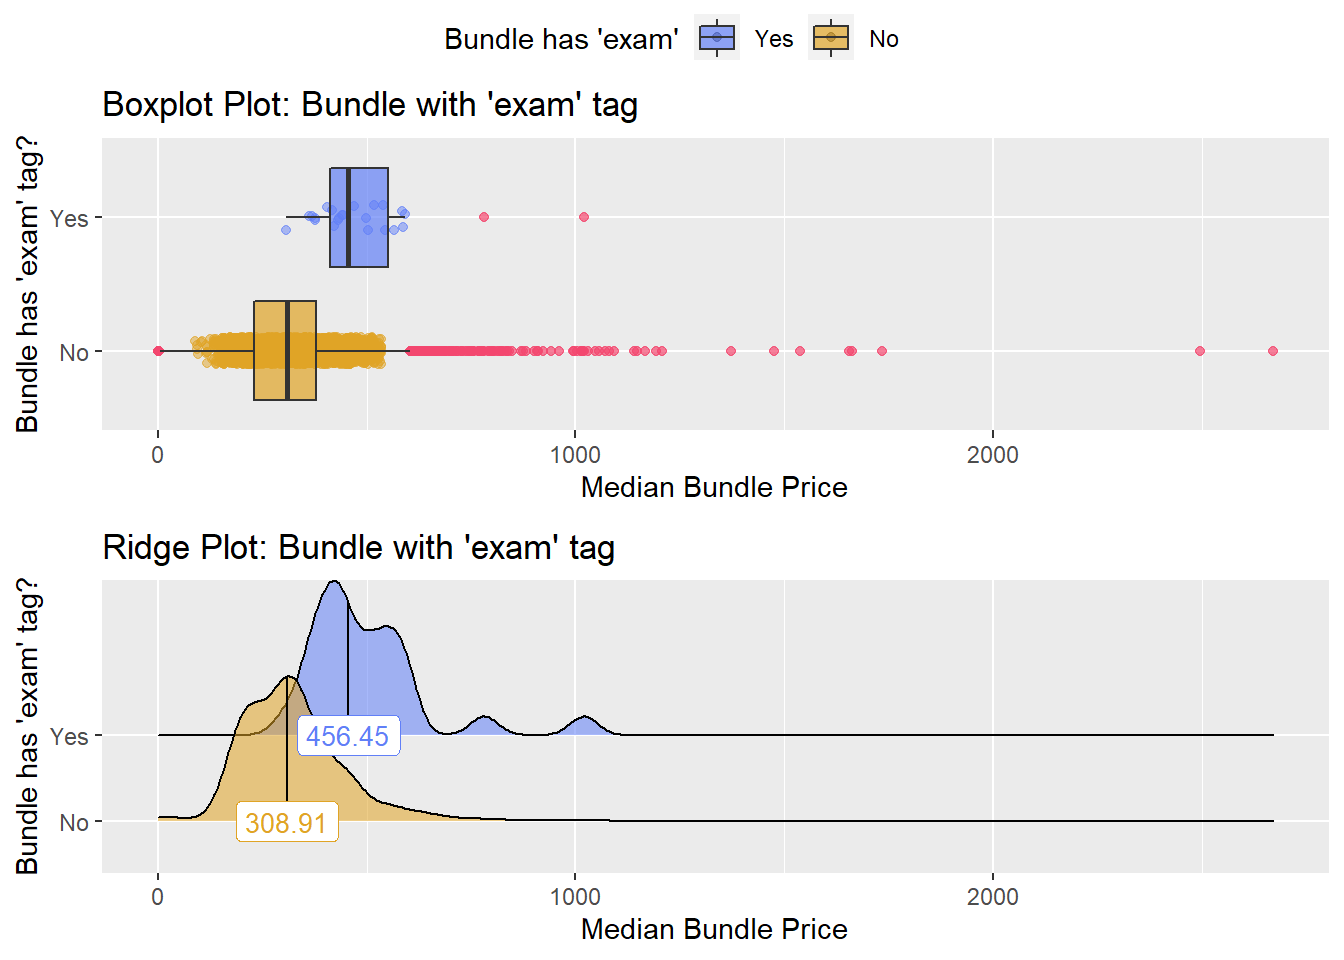Click the peak of the blue ridge density
The width and height of the screenshot is (1344, 960).
[334, 582]
